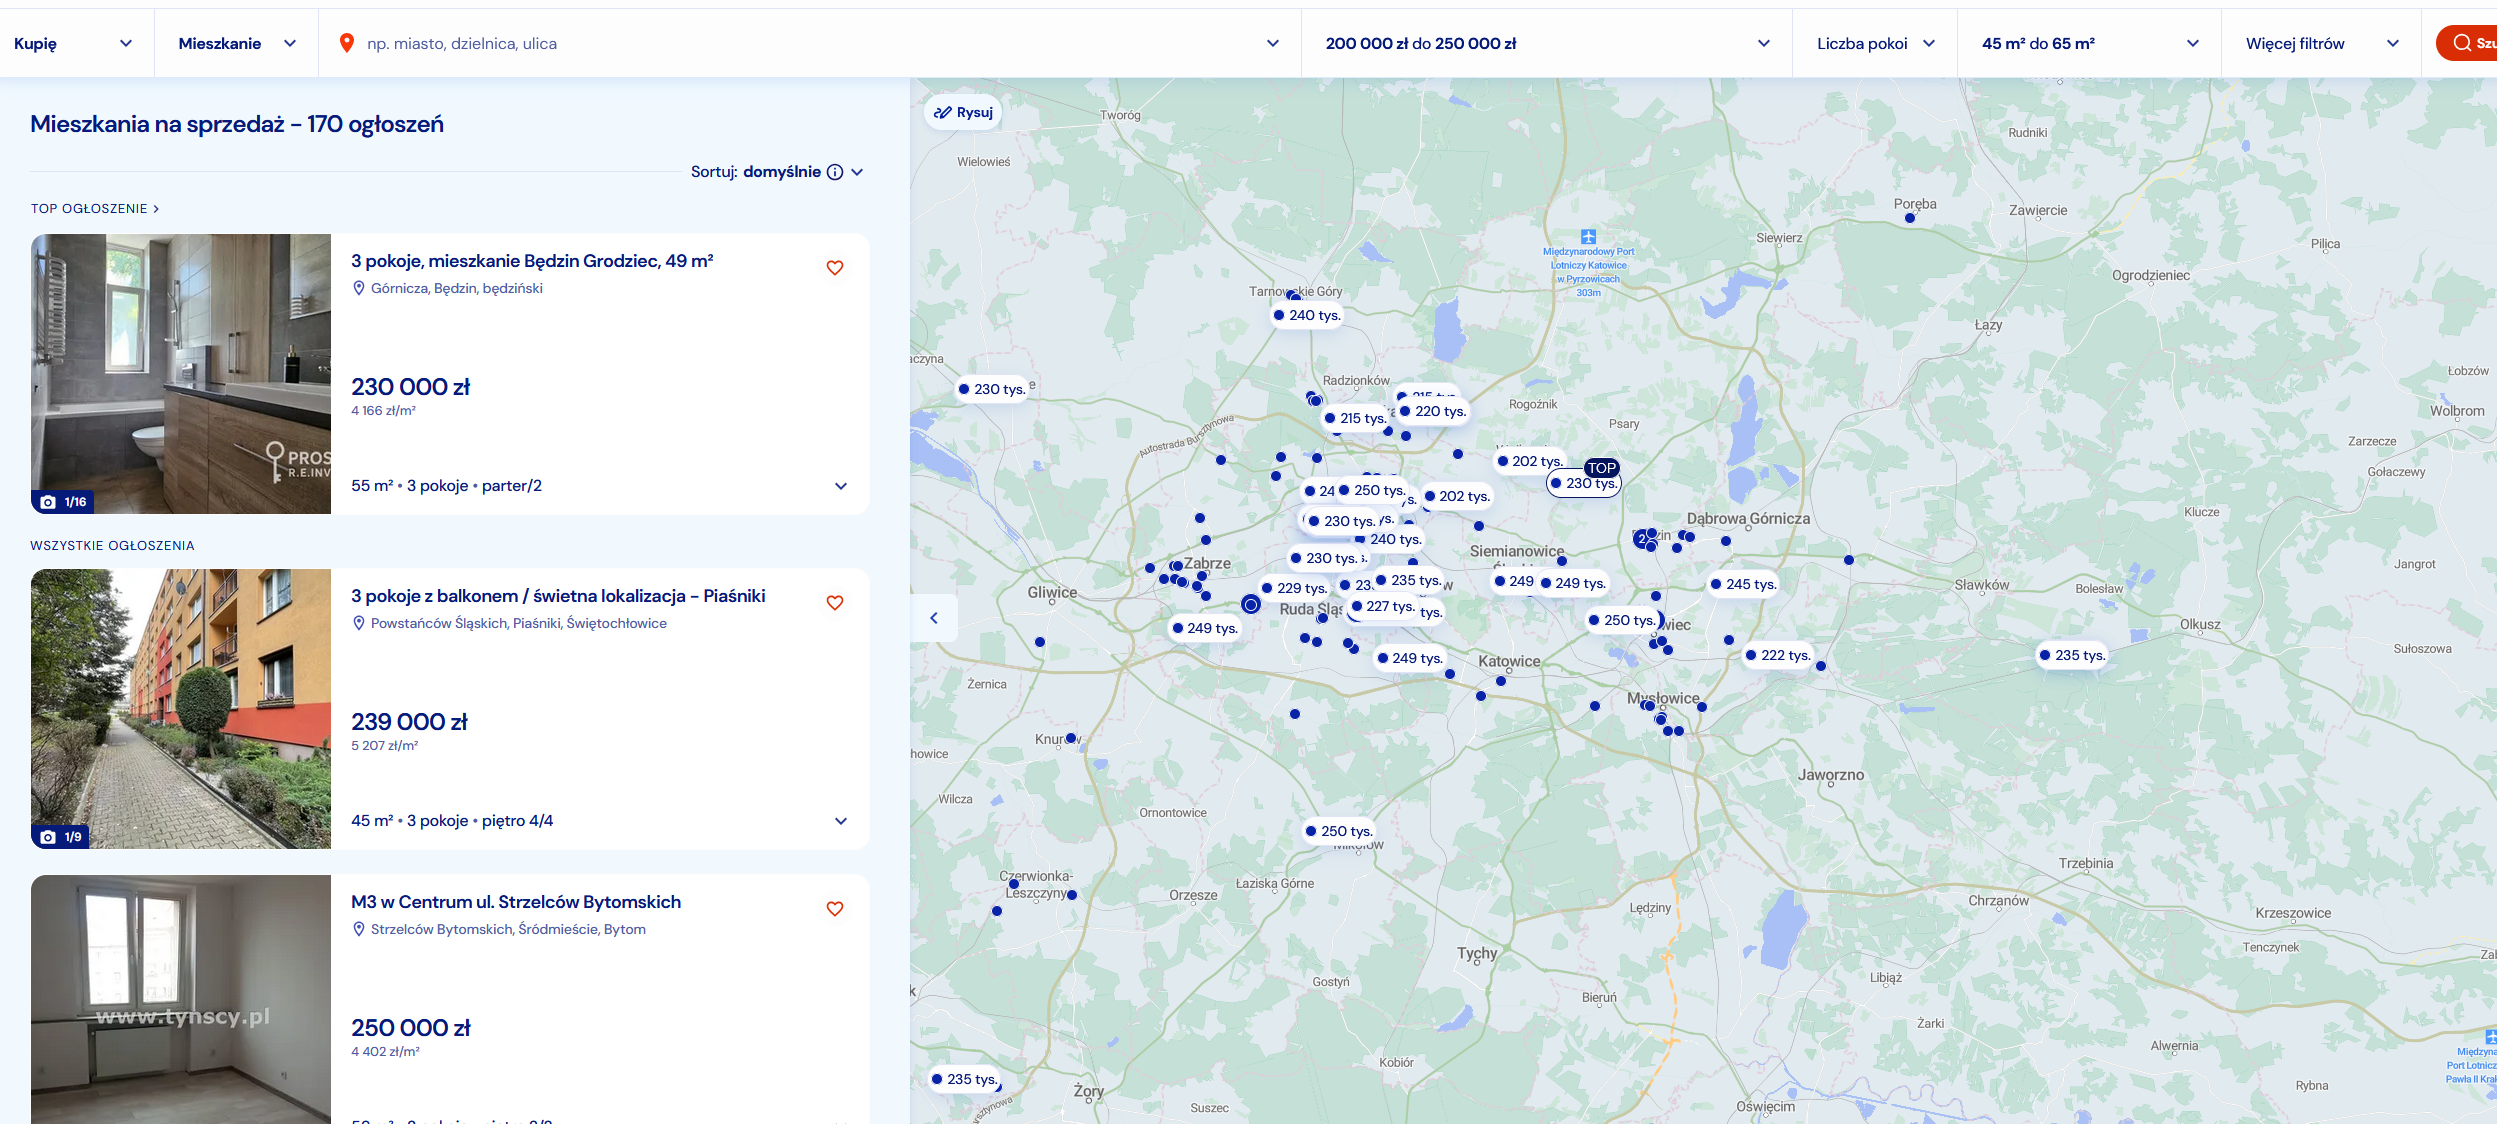Click the orange location pin icon
2497x1124 pixels.
(x=347, y=43)
